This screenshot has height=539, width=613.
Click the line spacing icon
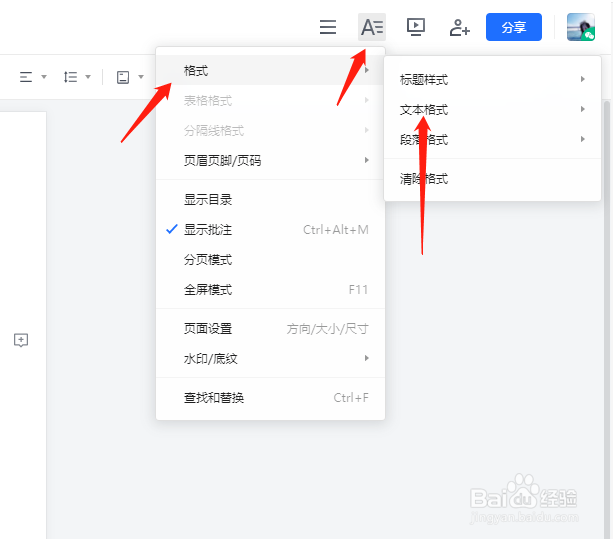click(70, 77)
